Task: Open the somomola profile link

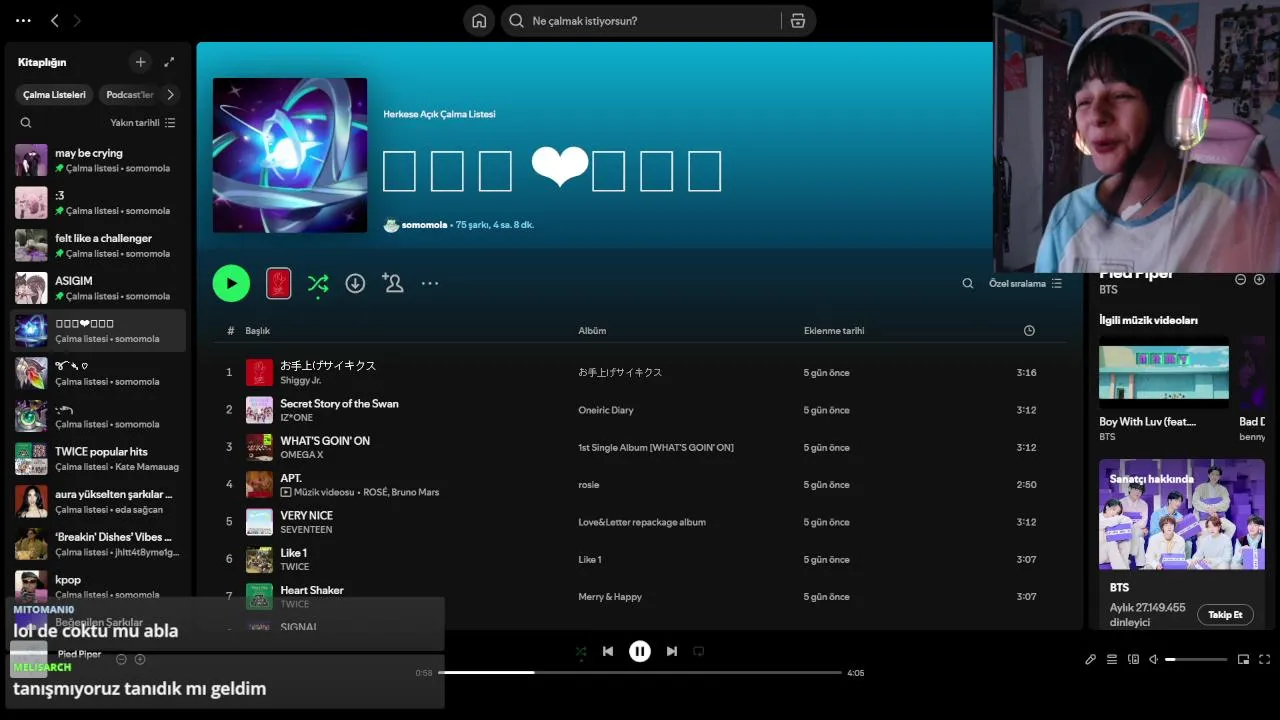Action: click(x=424, y=225)
